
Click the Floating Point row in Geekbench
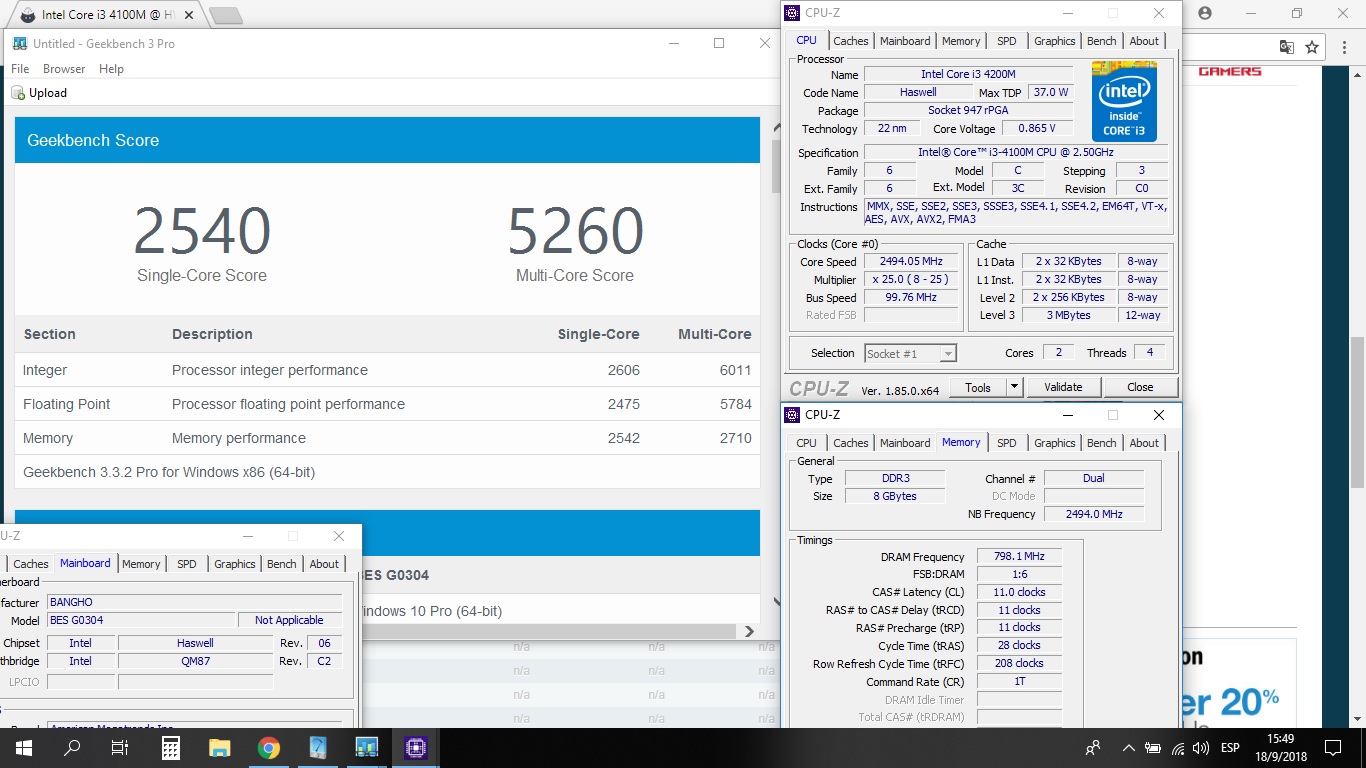coord(387,404)
